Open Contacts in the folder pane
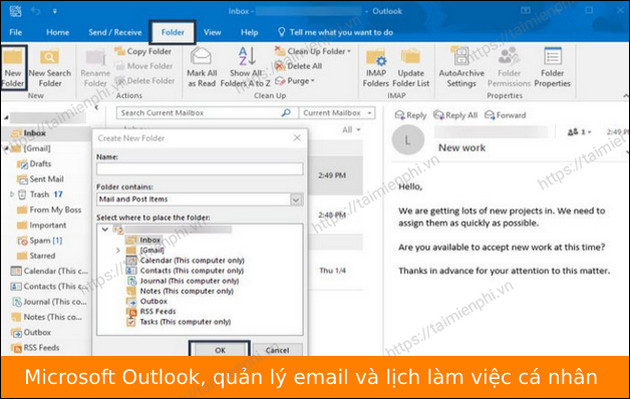Viewport: 630px width, 399px height. click(x=49, y=286)
